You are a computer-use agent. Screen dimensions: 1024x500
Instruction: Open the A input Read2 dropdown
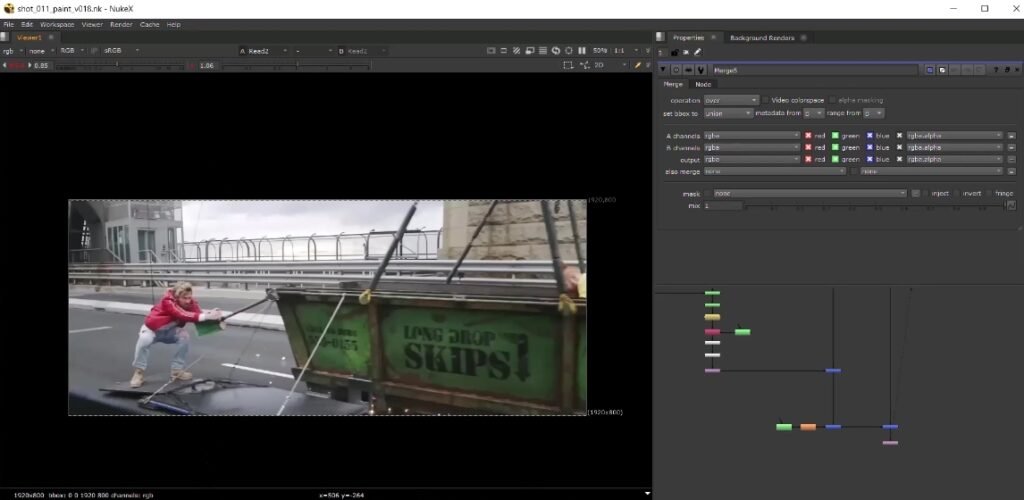click(263, 50)
